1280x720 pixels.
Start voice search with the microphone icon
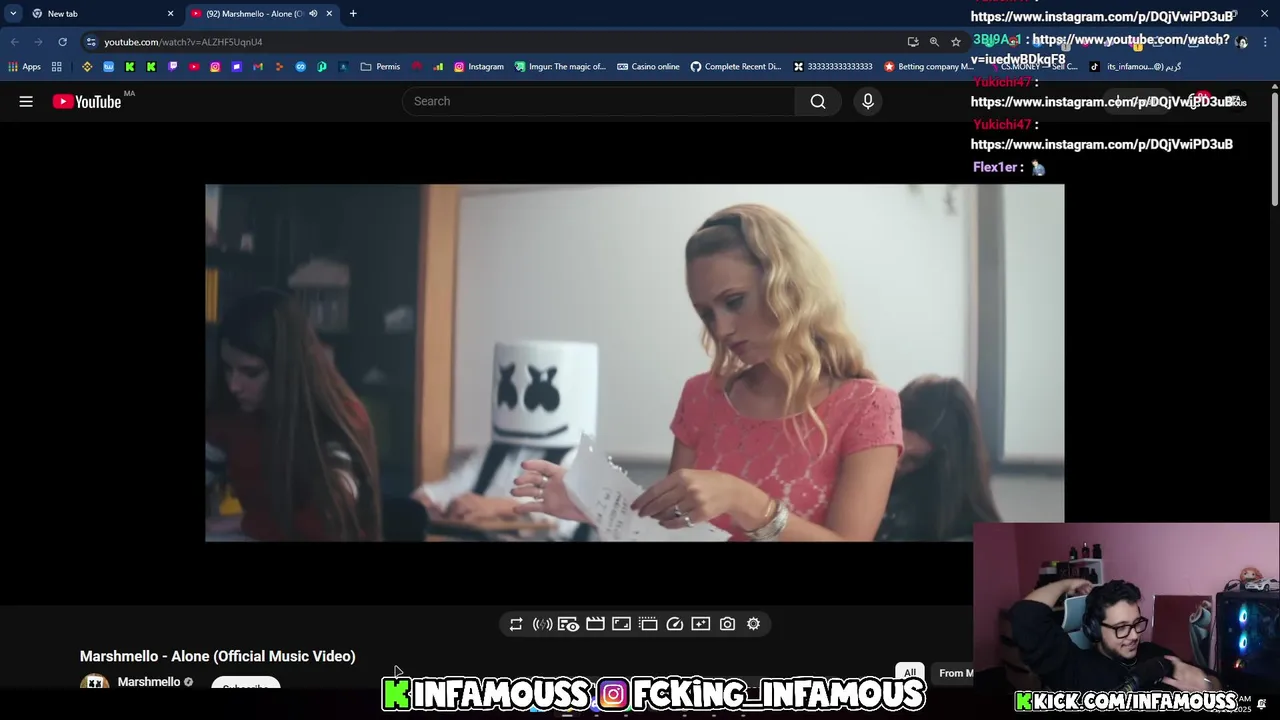868,101
